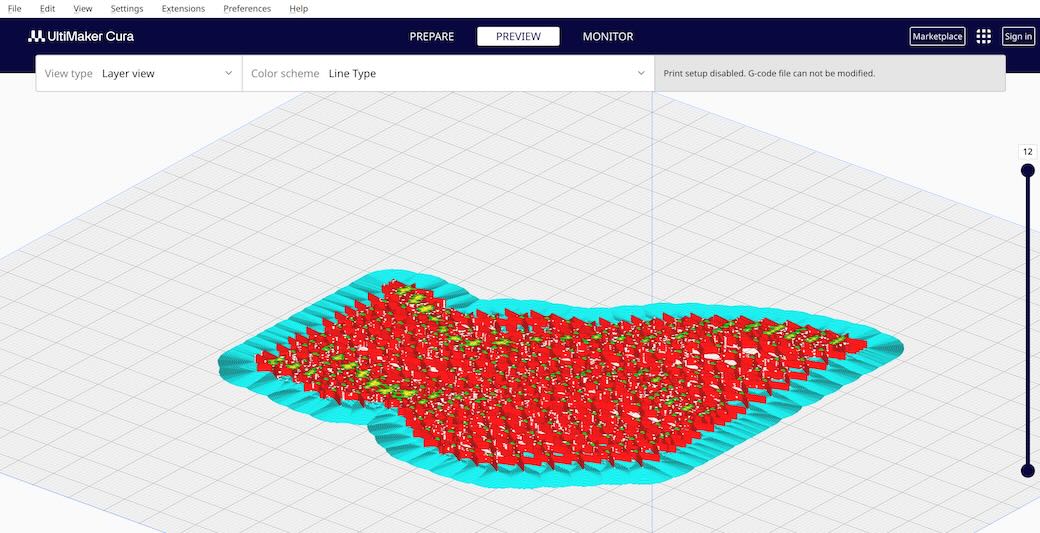
Task: Open the Help menu
Action: pos(298,9)
